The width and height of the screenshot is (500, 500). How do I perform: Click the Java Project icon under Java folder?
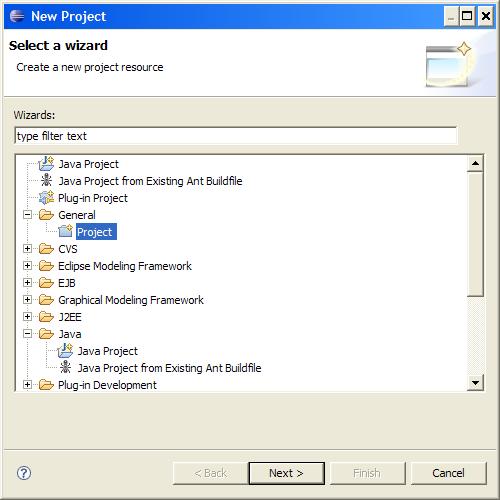[65, 351]
